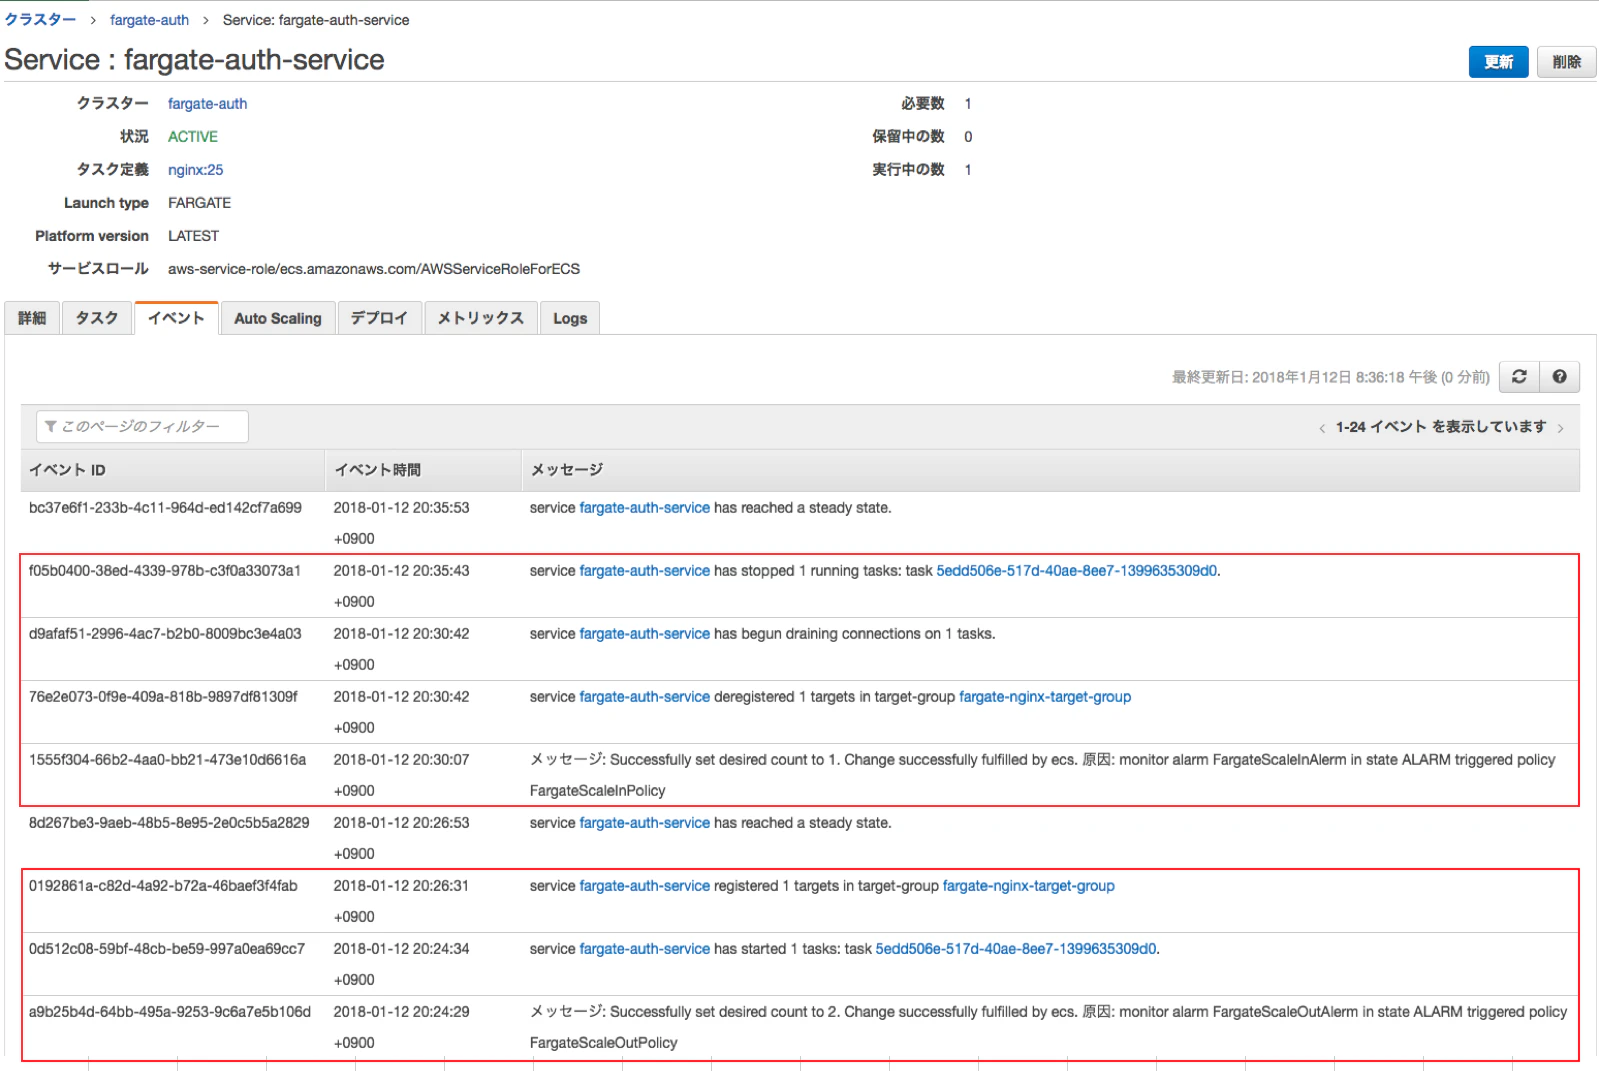This screenshot has width=1599, height=1071.
Task: Open fargate-auth cluster link in details
Action: tap(207, 104)
